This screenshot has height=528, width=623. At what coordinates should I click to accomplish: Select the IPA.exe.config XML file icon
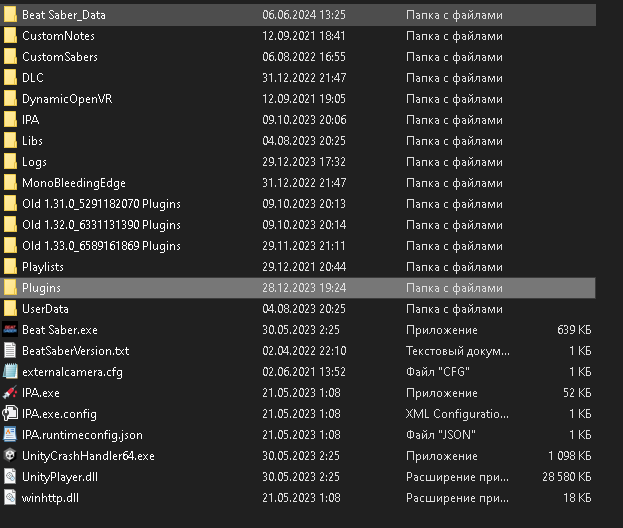pyautogui.click(x=10, y=414)
